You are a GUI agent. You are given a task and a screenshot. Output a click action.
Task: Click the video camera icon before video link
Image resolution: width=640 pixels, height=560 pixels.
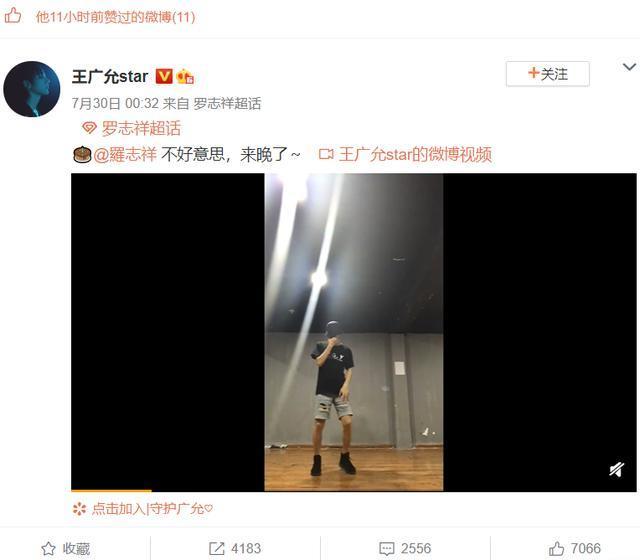tap(326, 154)
